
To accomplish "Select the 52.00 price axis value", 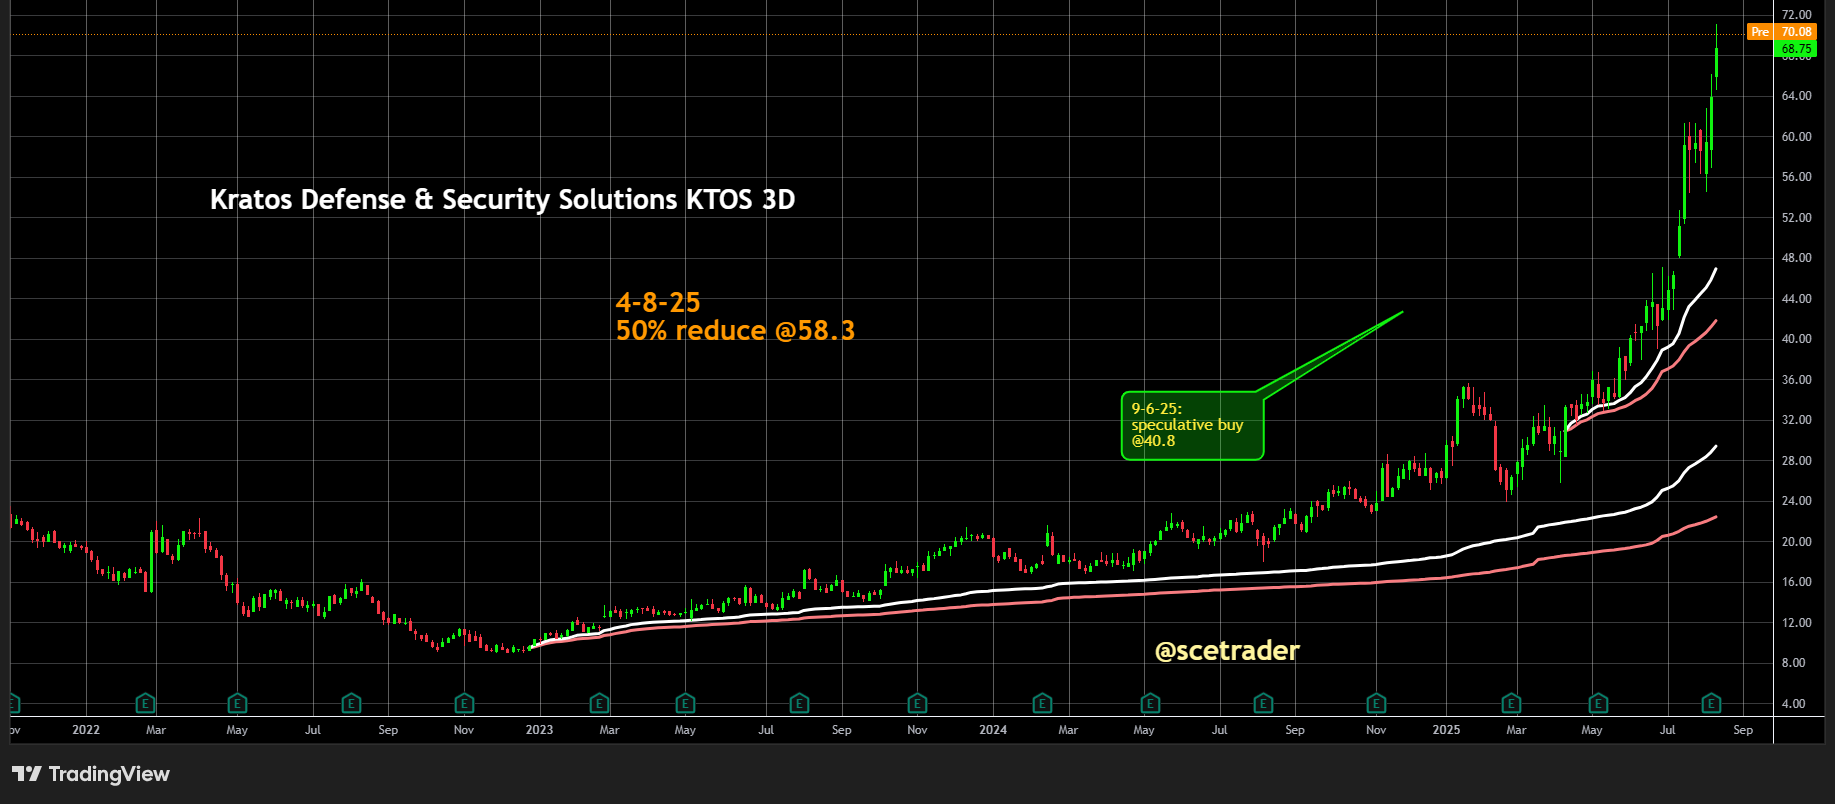I will pyautogui.click(x=1796, y=218).
